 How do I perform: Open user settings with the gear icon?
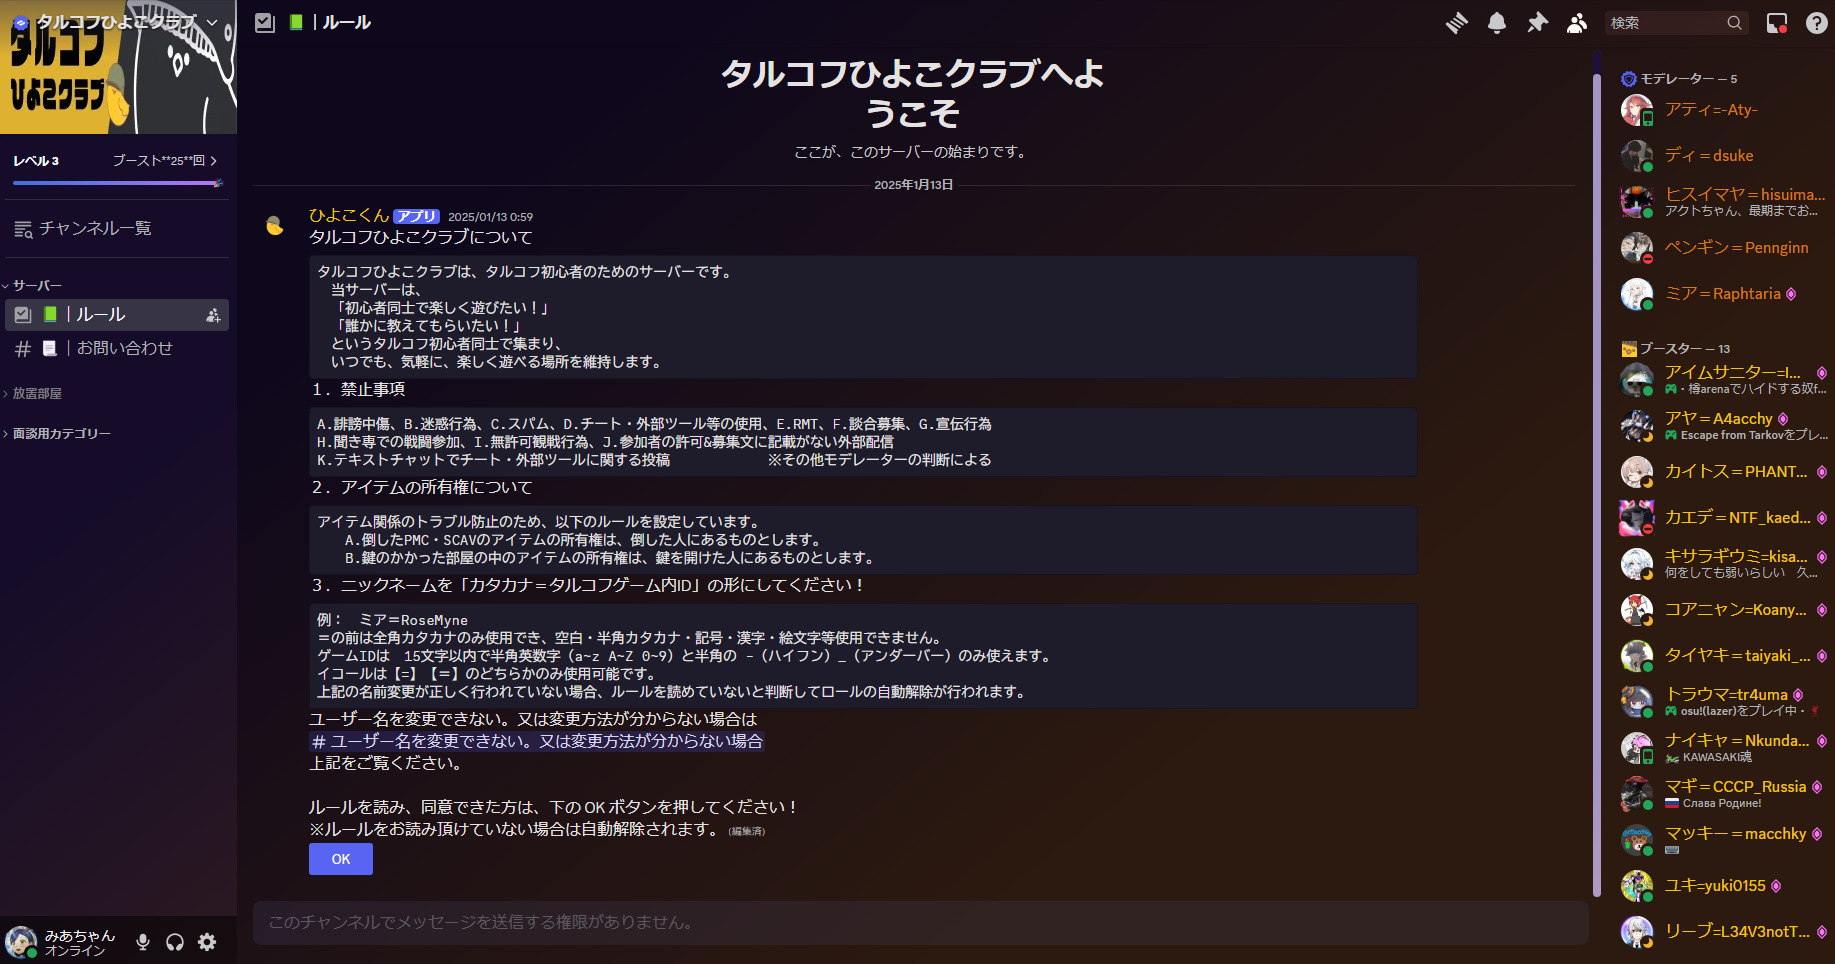tap(206, 941)
